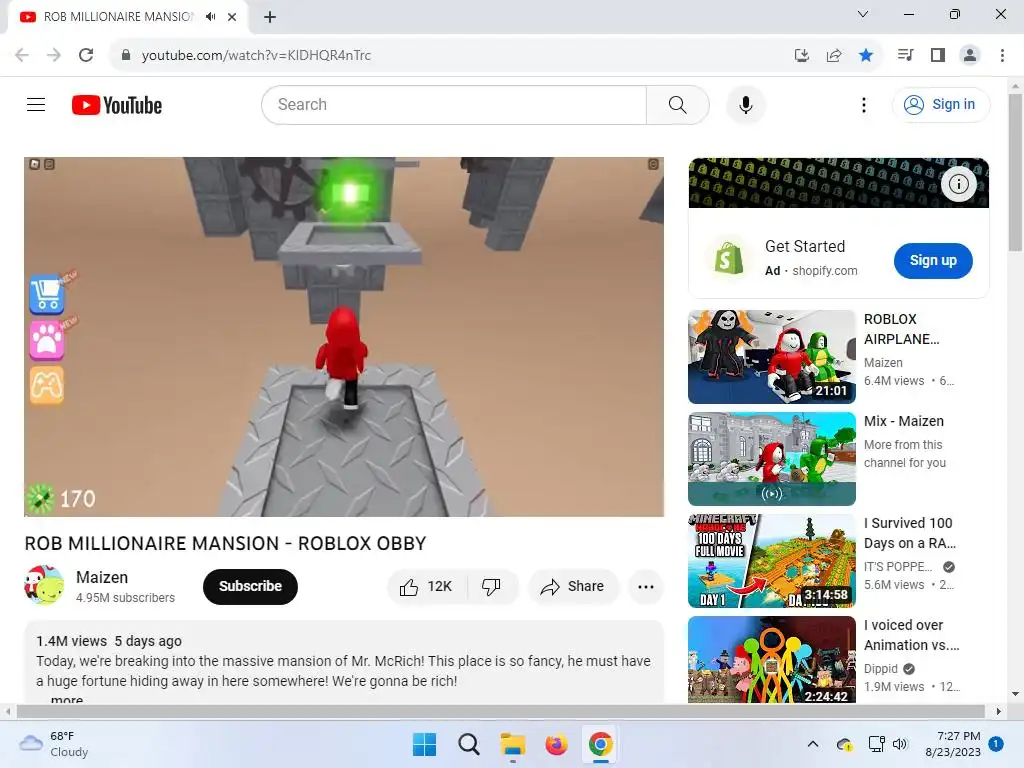Open I Survived 100 Days title

coord(910,533)
